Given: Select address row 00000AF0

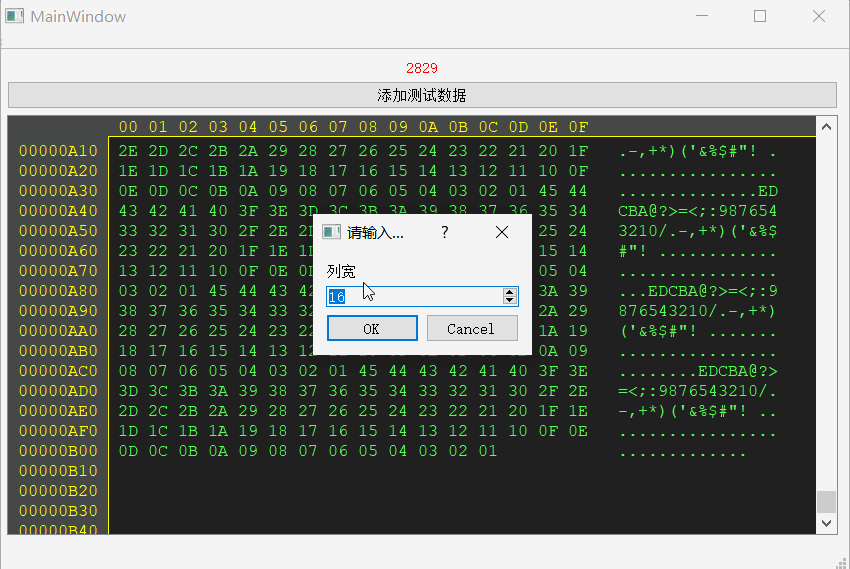Looking at the screenshot, I should point(59,431).
